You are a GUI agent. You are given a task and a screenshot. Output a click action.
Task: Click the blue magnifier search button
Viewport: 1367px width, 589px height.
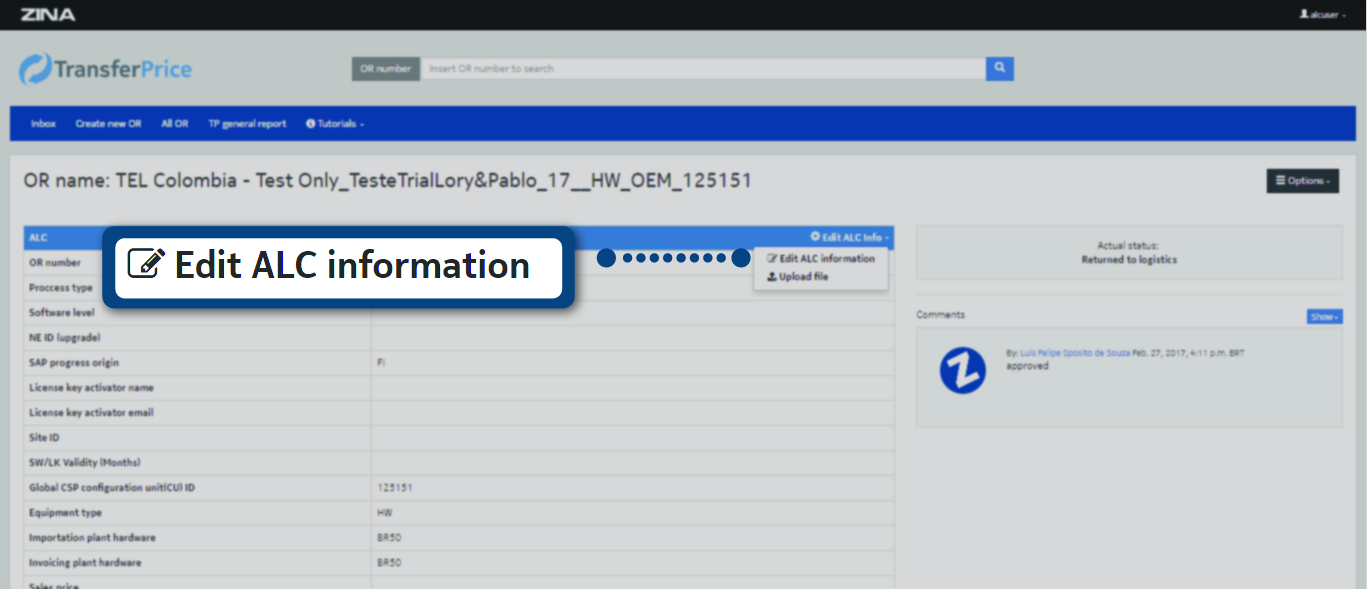pos(999,69)
